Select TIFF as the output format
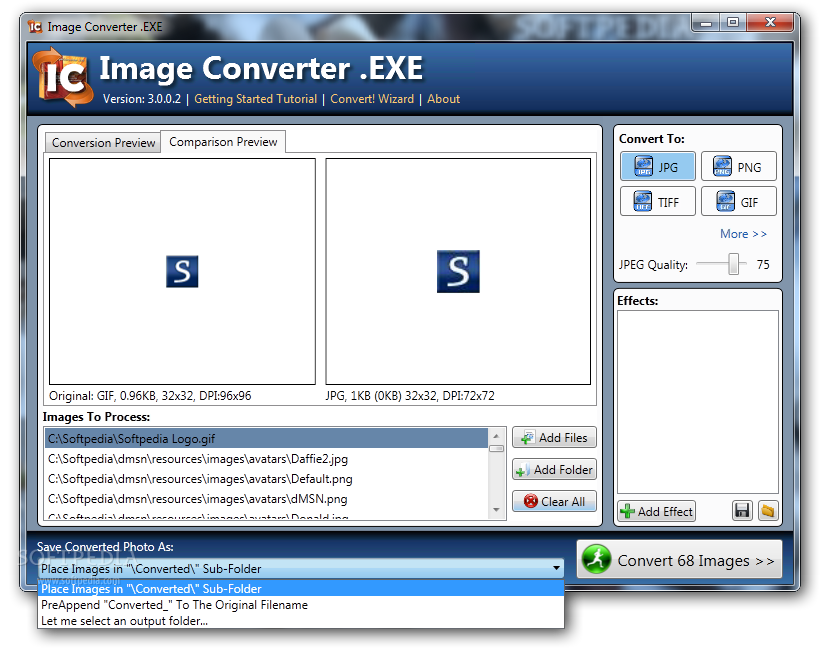Viewport: 821px width, 649px height. [x=658, y=202]
